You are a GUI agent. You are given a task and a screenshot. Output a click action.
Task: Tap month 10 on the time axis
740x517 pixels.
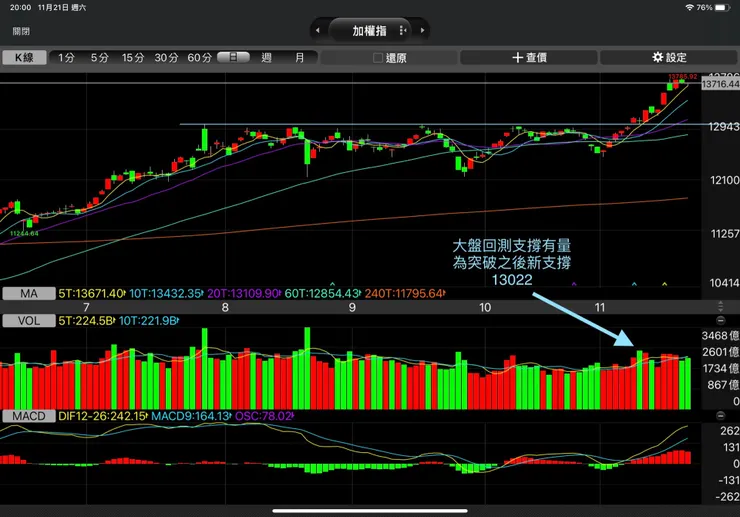(x=485, y=307)
